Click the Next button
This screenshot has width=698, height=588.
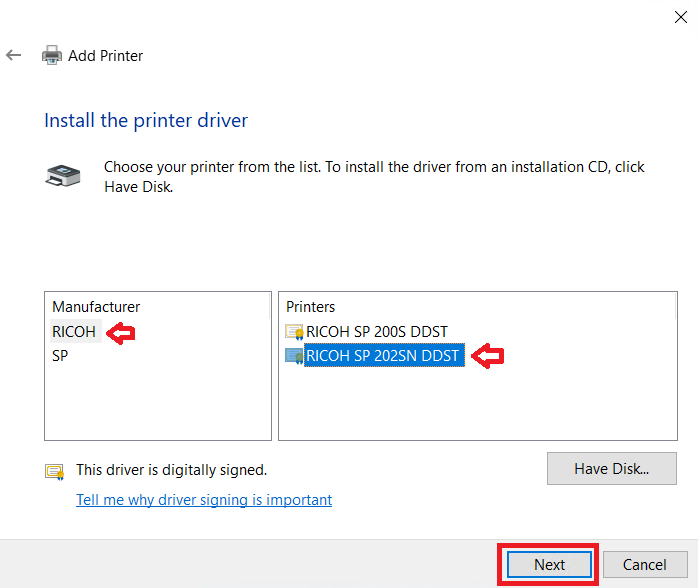click(550, 564)
